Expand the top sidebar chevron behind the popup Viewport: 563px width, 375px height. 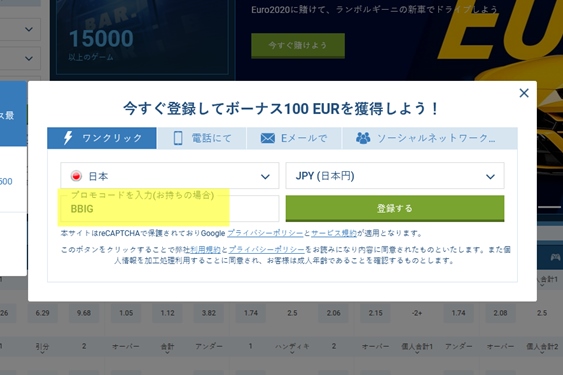[x=29, y=29]
